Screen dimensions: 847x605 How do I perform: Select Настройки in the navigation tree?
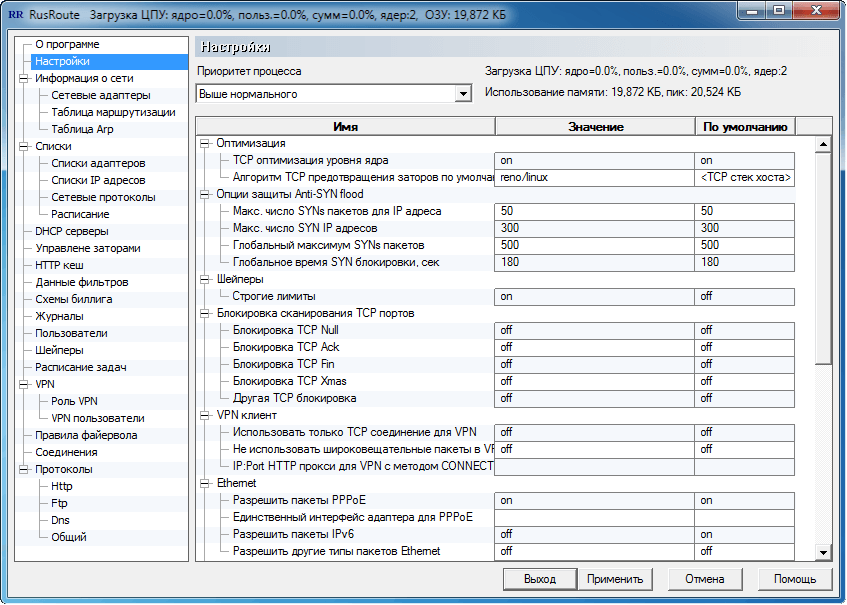coord(62,62)
